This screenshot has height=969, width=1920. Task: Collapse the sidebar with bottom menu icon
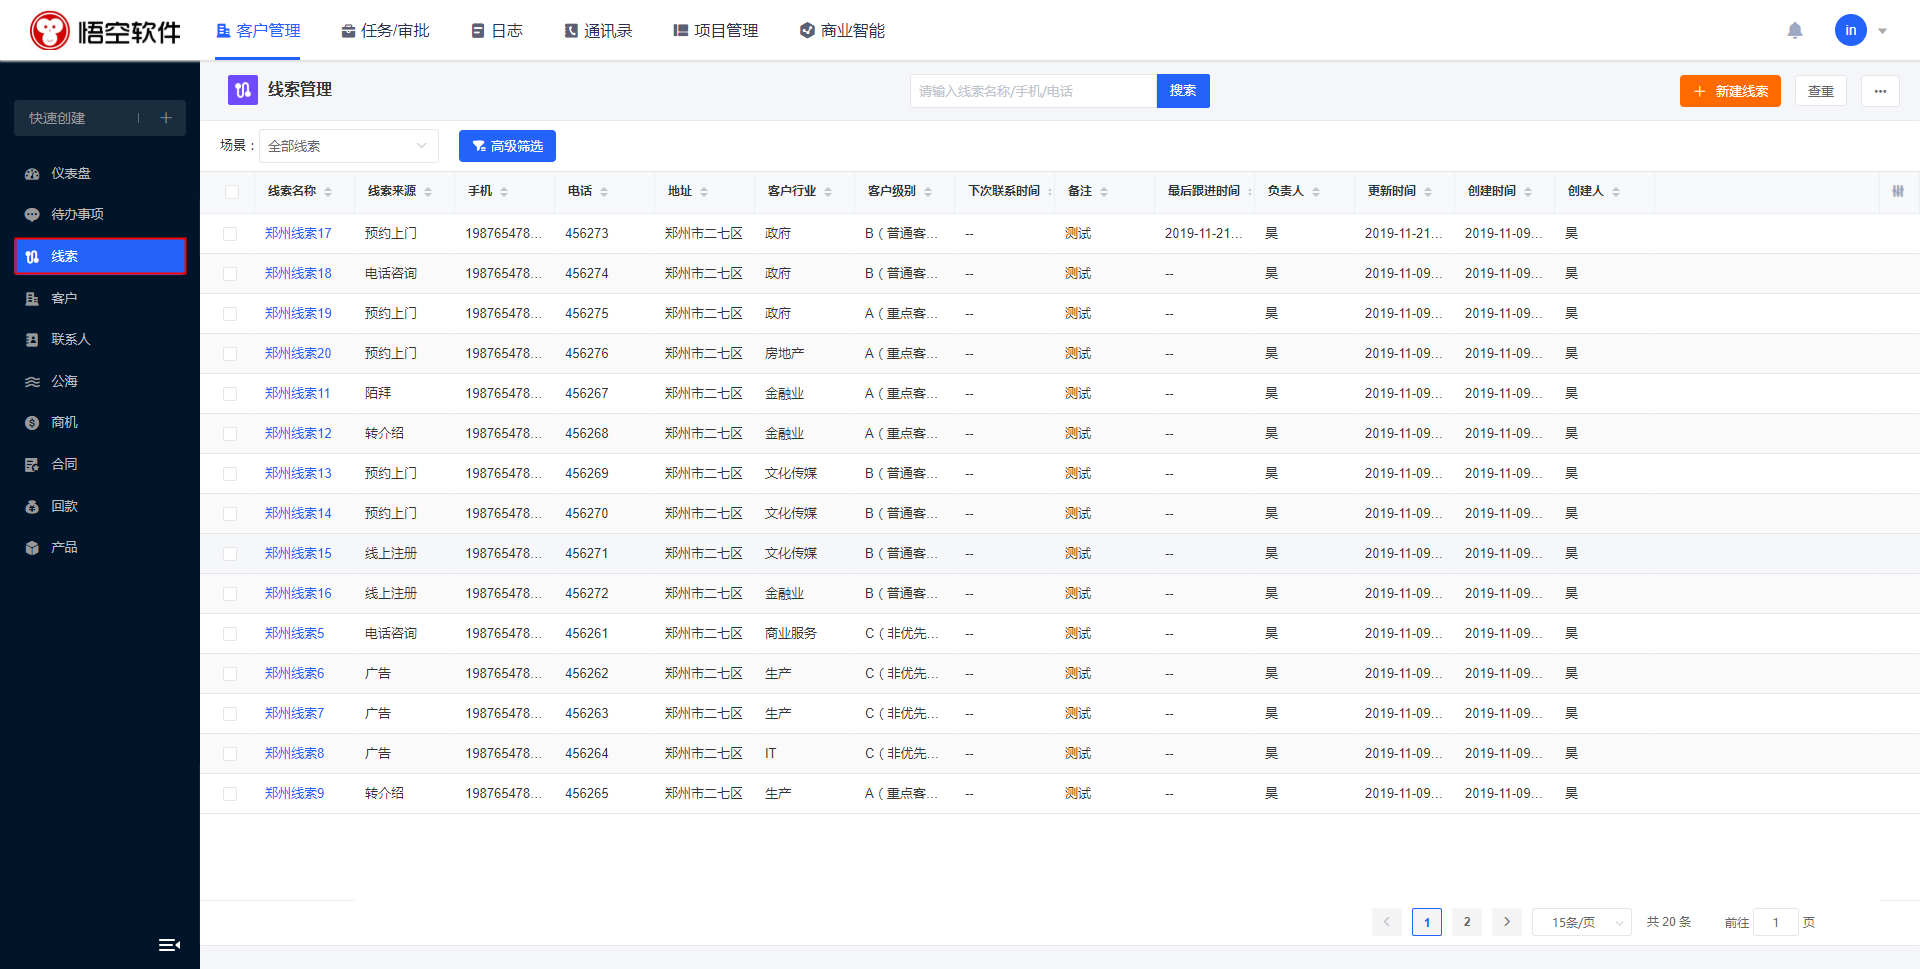coord(169,945)
